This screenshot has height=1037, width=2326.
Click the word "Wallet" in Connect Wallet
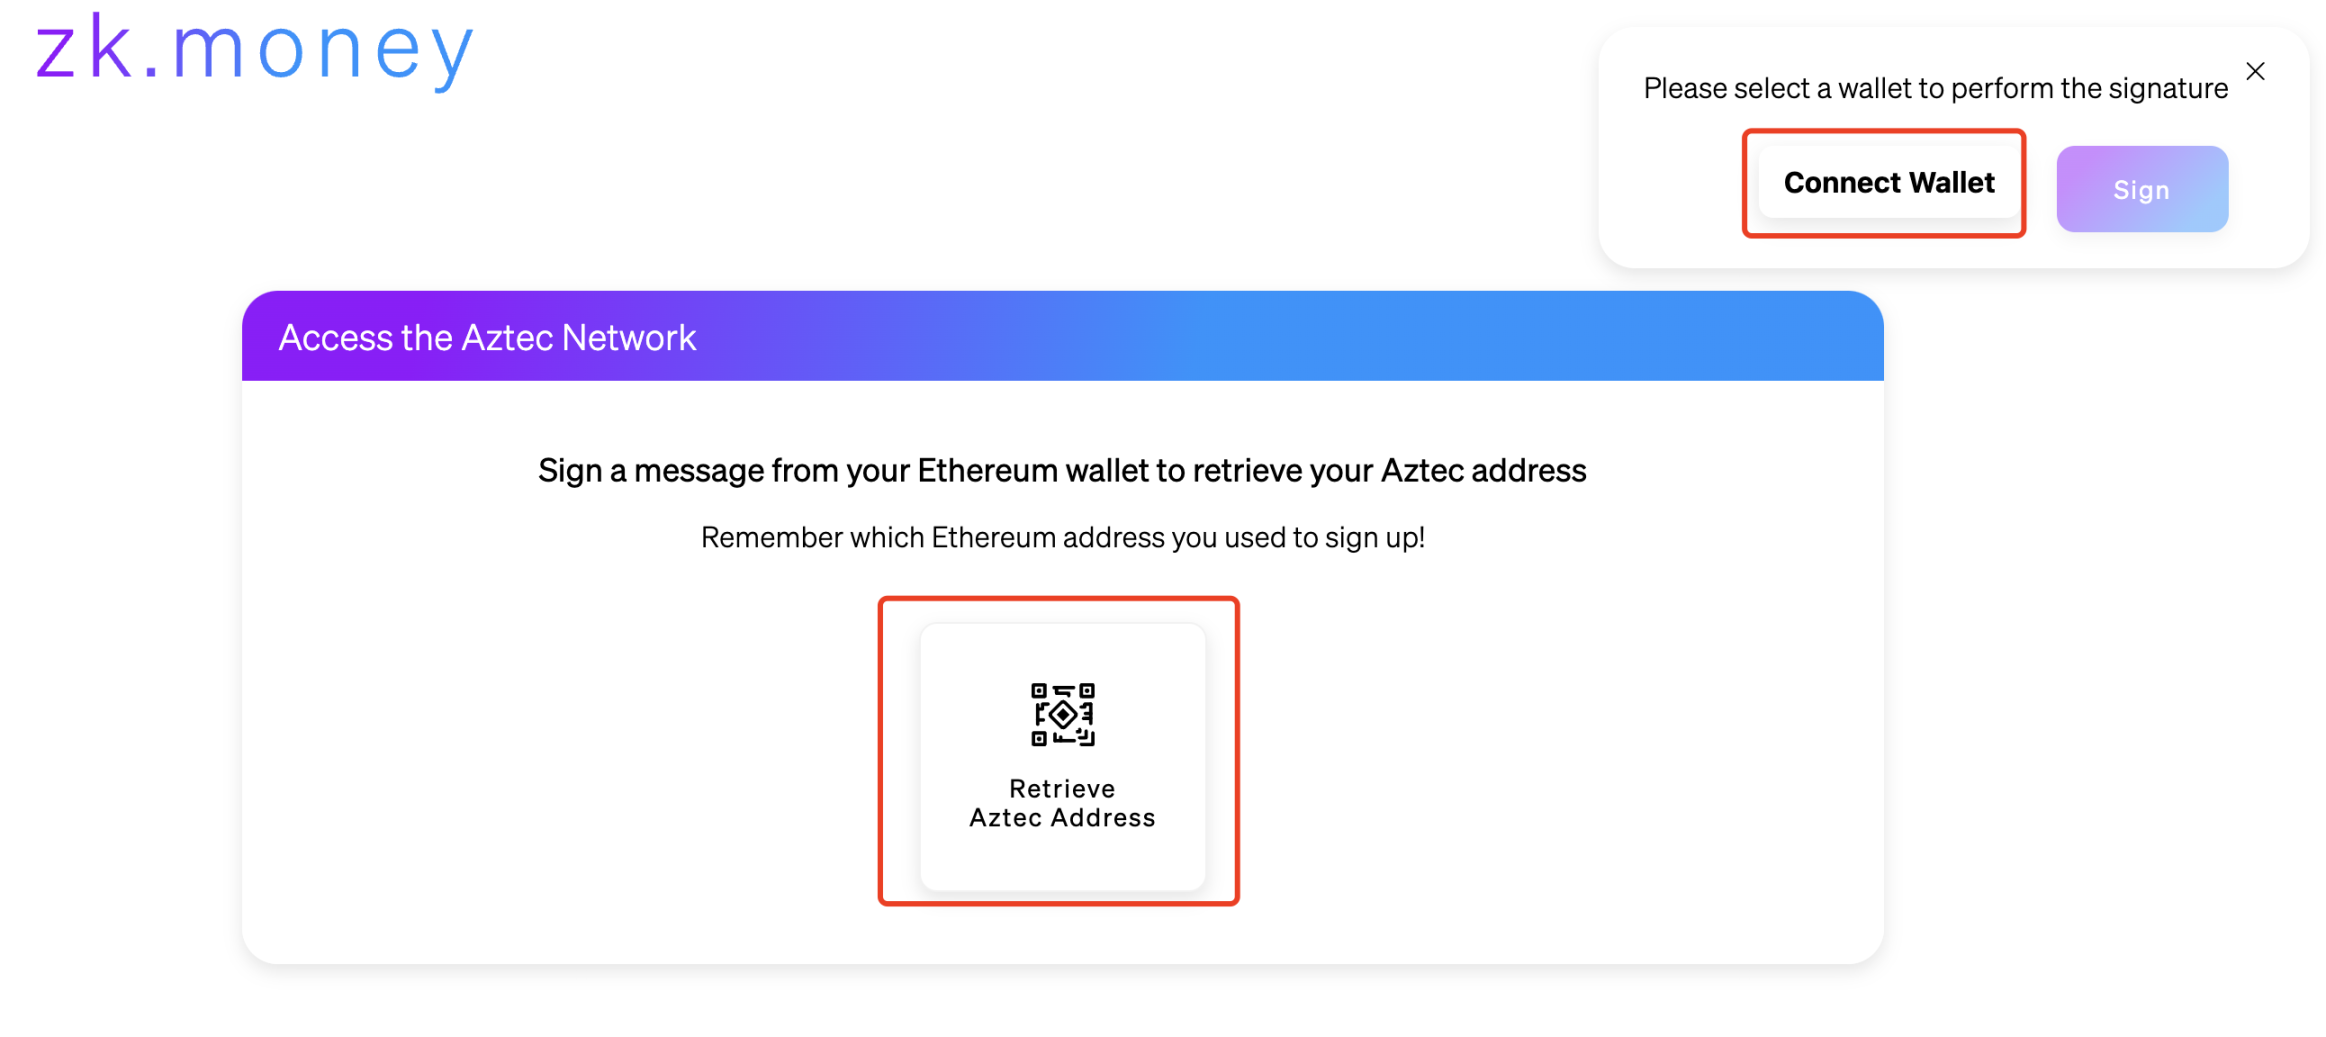click(1951, 183)
